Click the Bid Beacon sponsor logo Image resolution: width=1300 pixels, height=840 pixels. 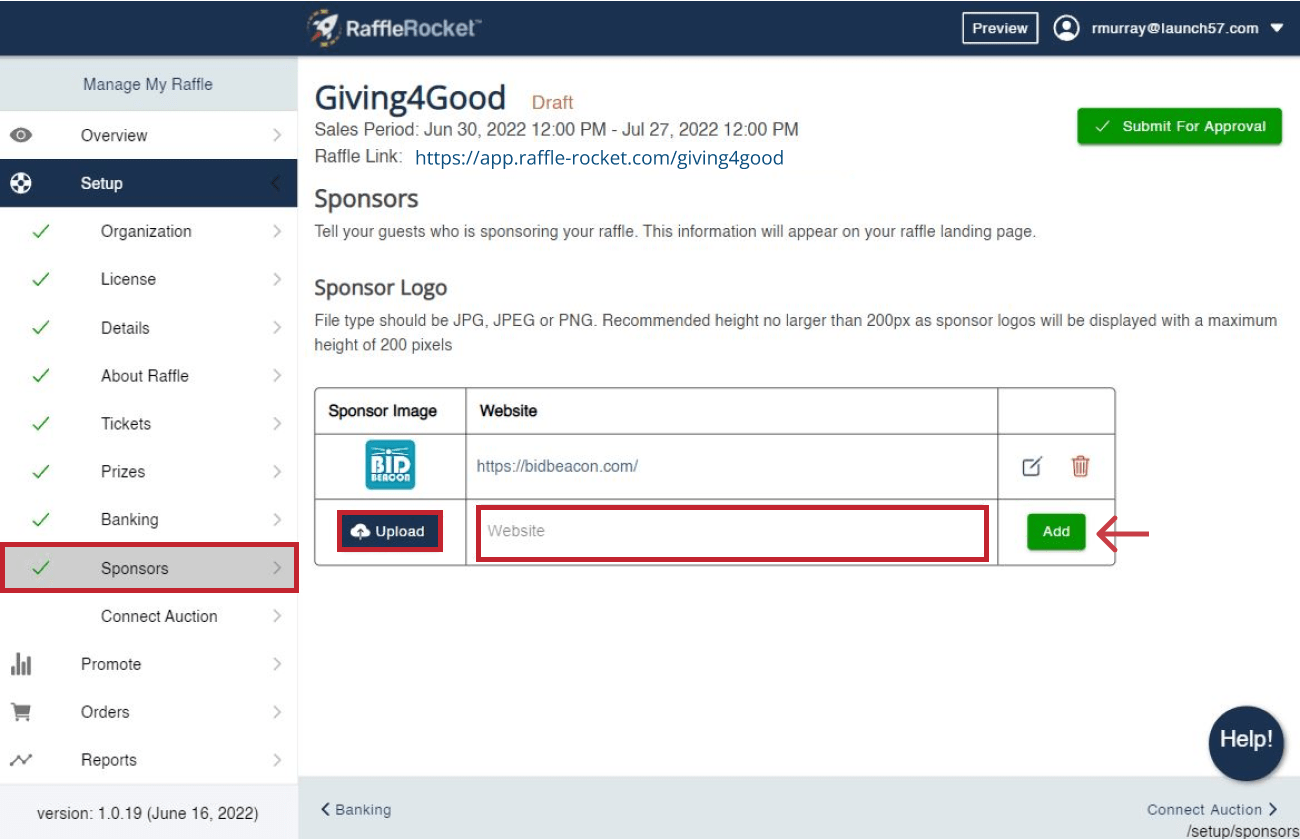point(390,465)
